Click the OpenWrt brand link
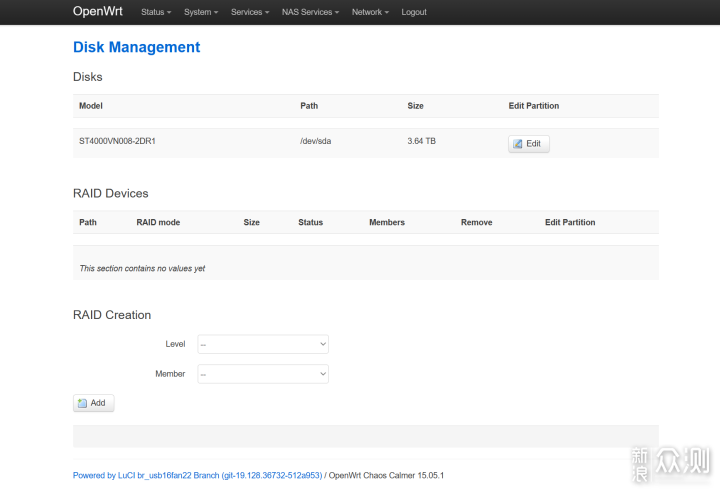 pos(98,11)
